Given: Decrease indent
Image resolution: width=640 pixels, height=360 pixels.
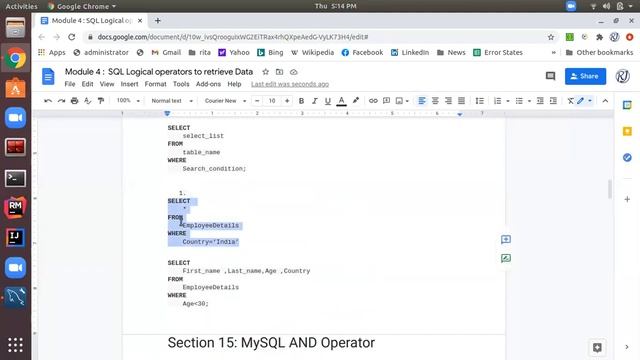Looking at the screenshot, I should click(540, 101).
